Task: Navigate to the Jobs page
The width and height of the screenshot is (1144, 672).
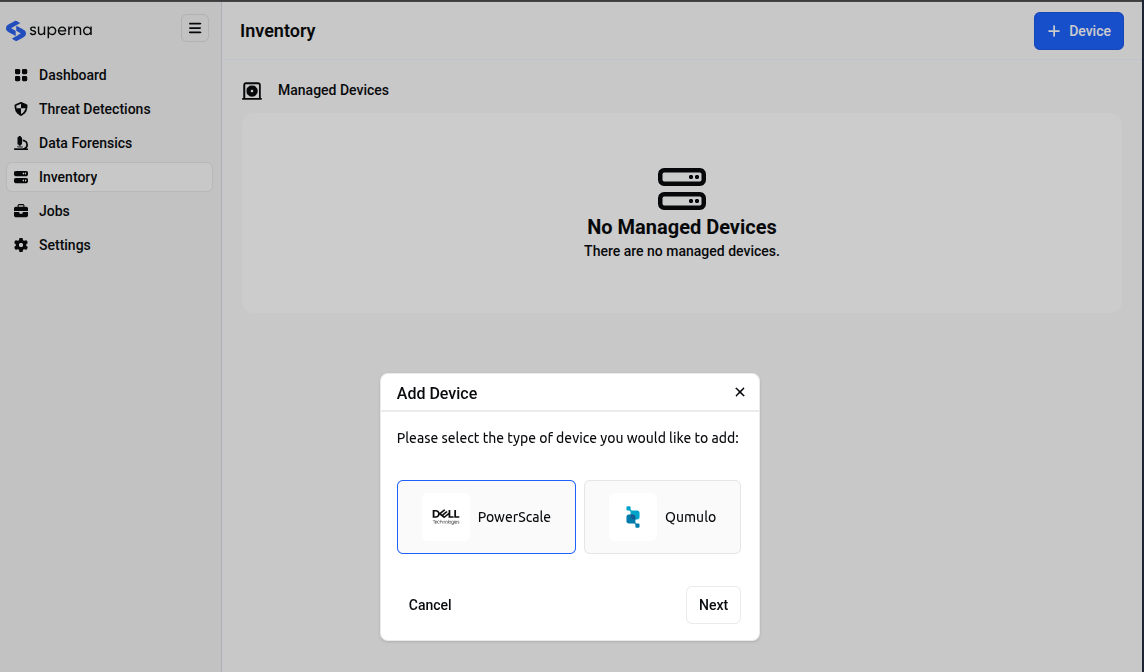Action: (54, 211)
